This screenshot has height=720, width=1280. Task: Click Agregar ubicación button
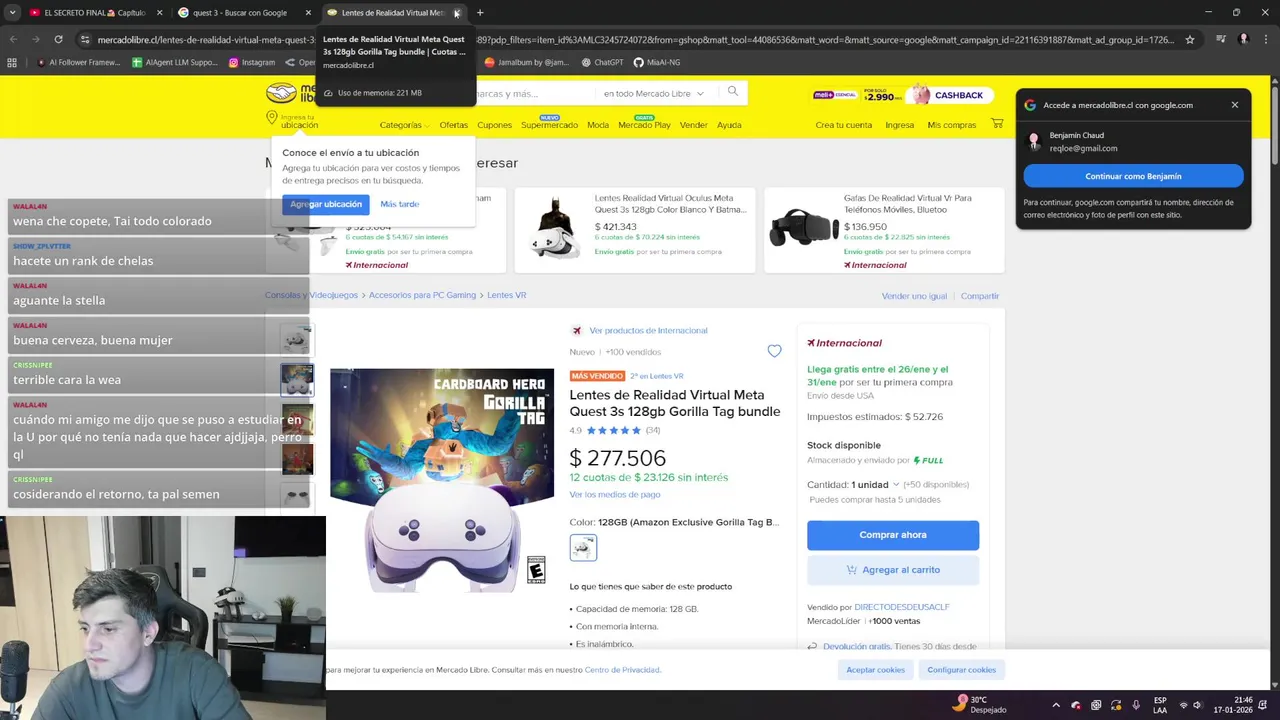click(326, 204)
